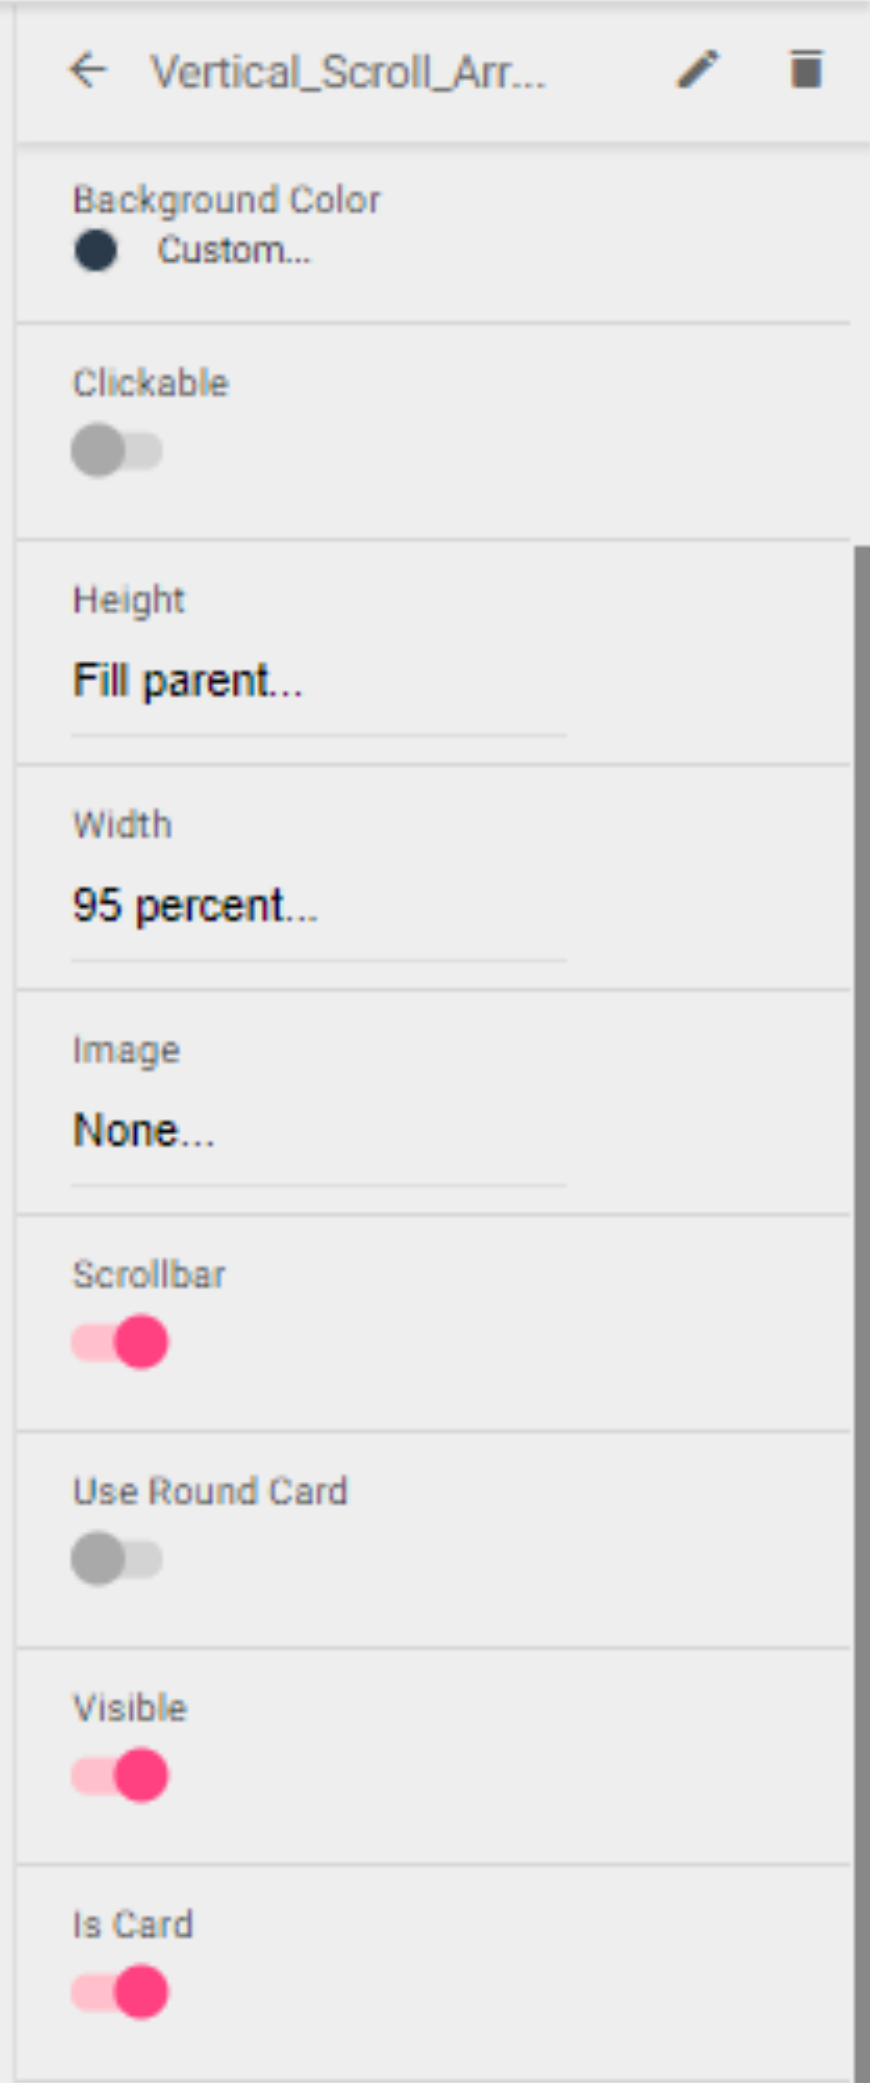Disable the Is Card toggle
The image size is (871, 2083).
[120, 1991]
